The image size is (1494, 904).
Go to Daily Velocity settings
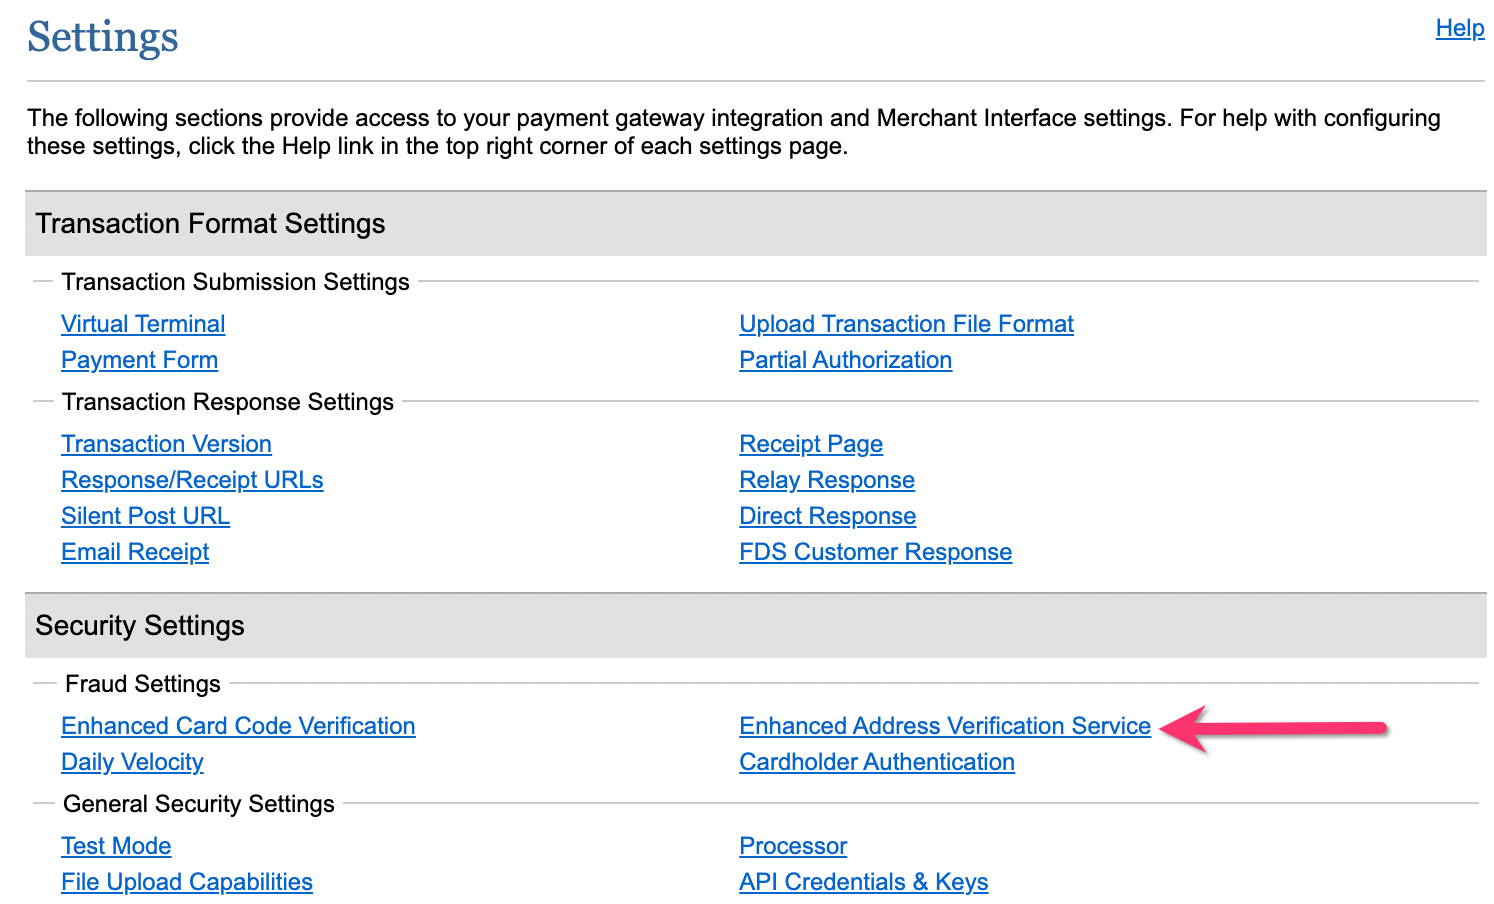click(132, 762)
